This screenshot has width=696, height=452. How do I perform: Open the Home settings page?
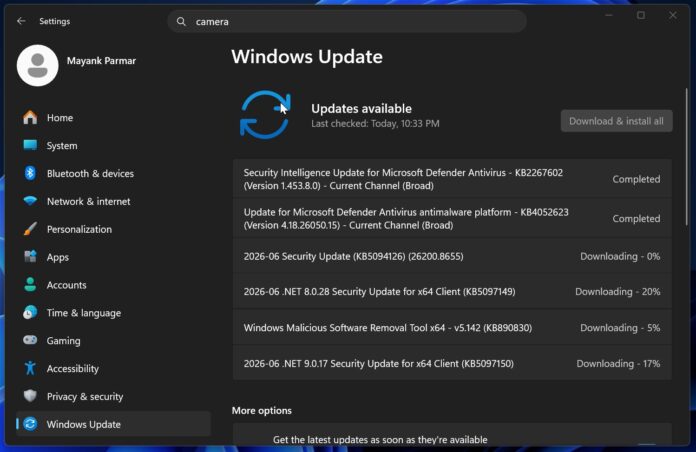113,118
